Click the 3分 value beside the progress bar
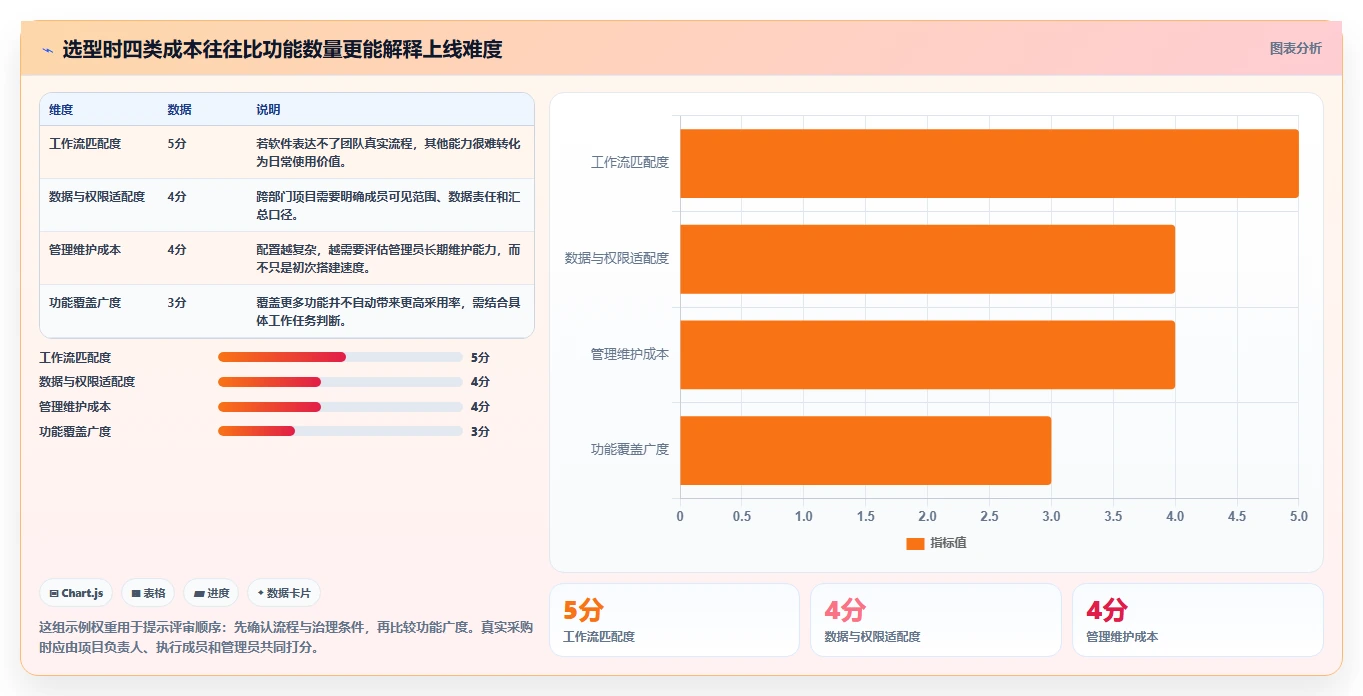 tap(480, 432)
